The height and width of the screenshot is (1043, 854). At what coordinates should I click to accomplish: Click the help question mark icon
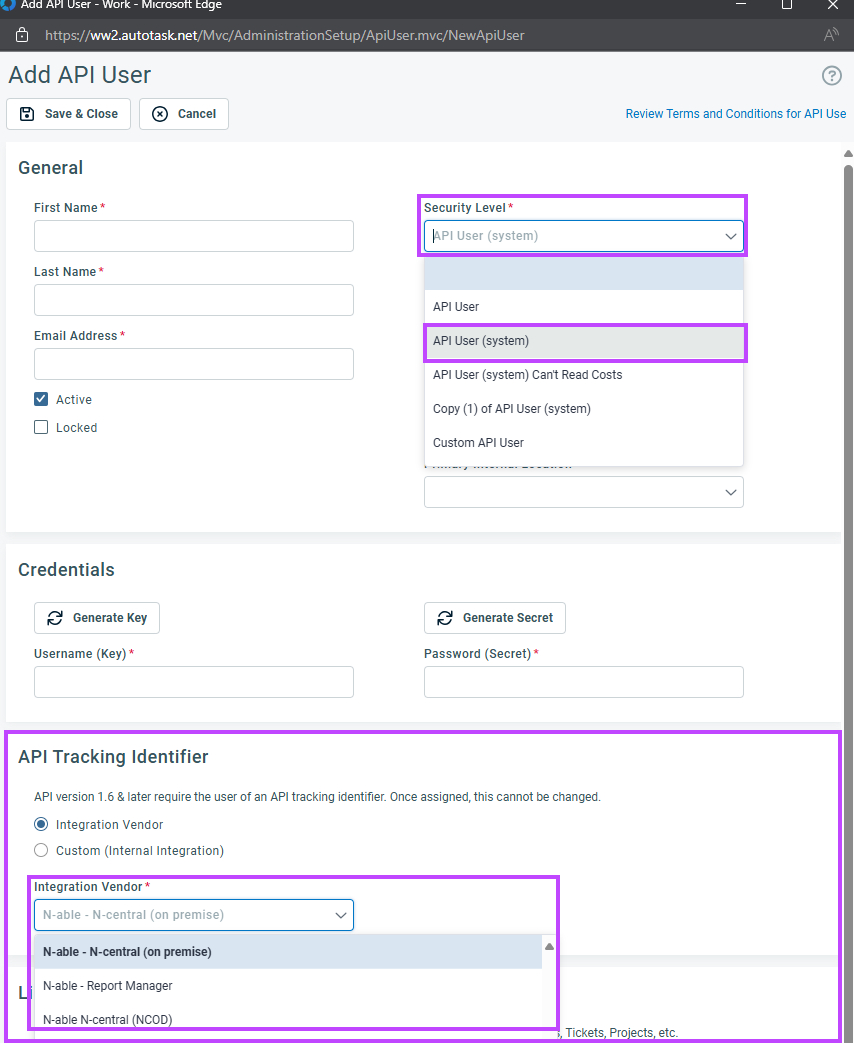point(831,76)
